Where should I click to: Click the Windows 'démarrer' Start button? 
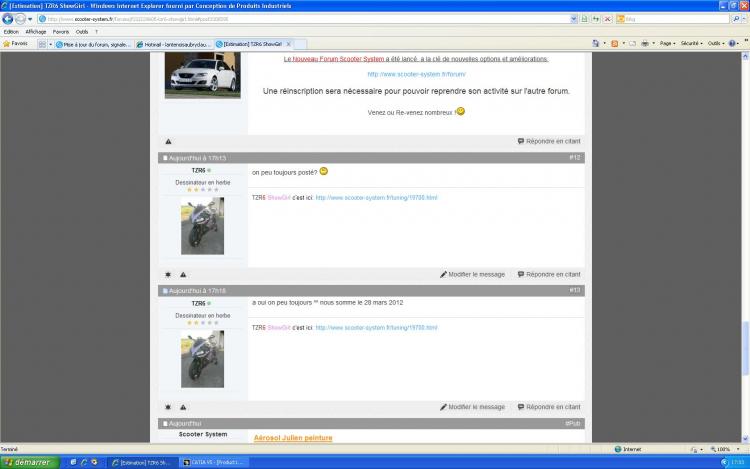[x=30, y=462]
